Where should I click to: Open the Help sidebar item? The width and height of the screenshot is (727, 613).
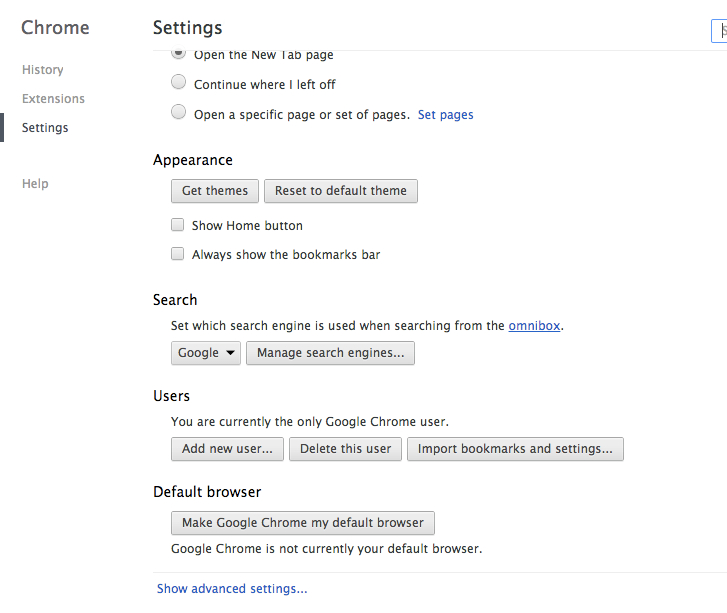35,184
